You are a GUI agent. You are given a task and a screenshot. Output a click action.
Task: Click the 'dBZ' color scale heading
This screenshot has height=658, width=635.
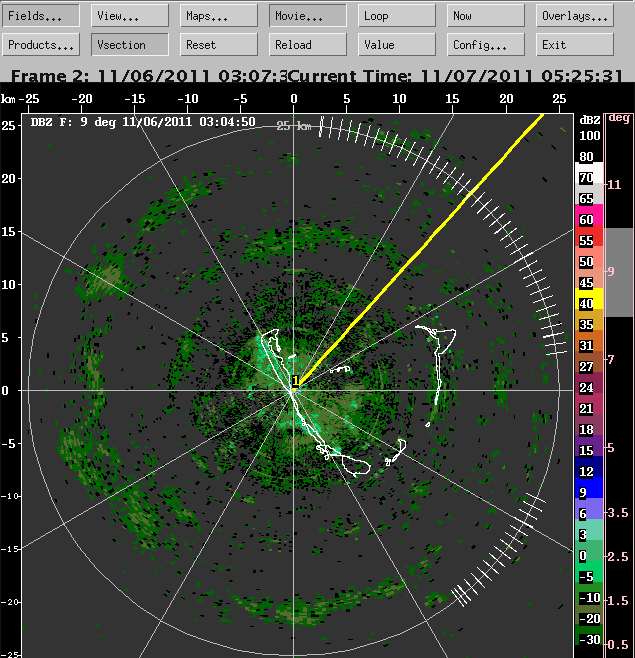click(589, 120)
